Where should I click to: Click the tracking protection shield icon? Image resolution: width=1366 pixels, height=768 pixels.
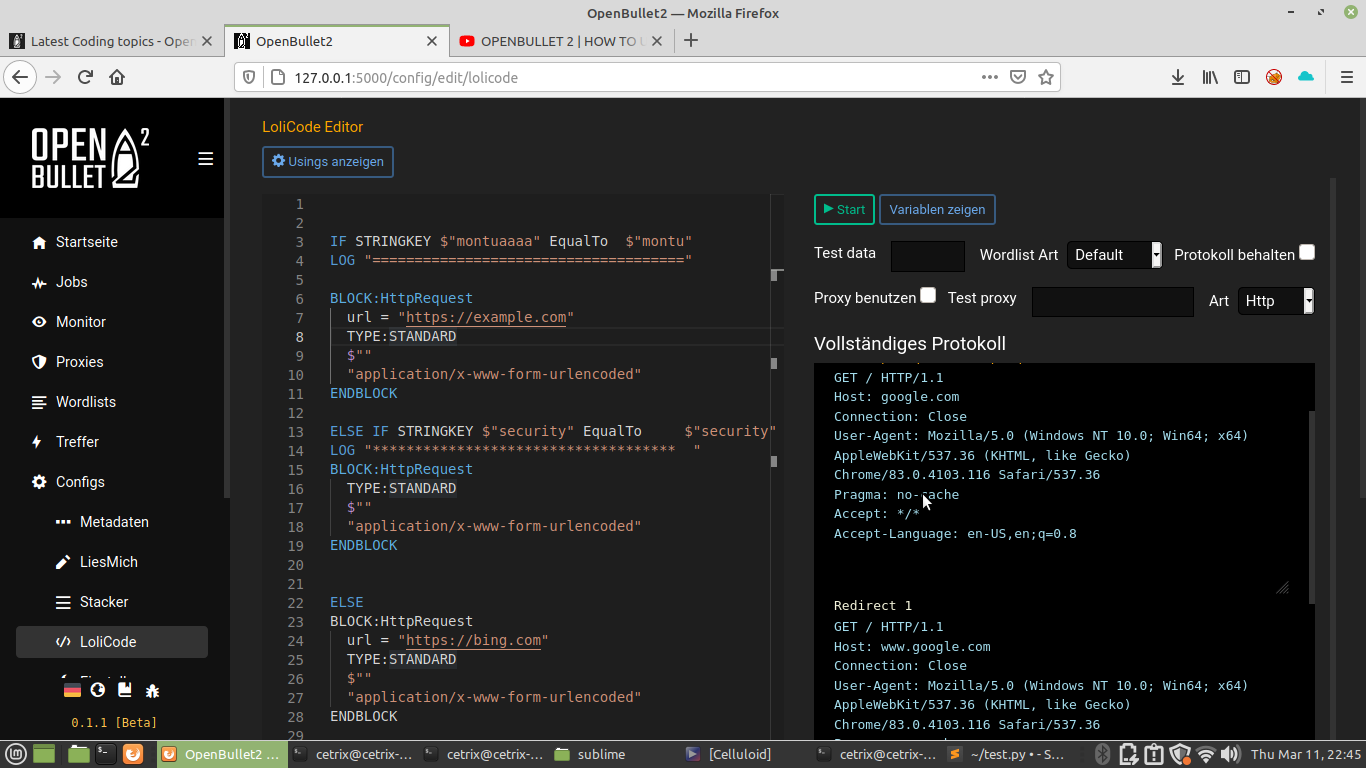tap(249, 77)
